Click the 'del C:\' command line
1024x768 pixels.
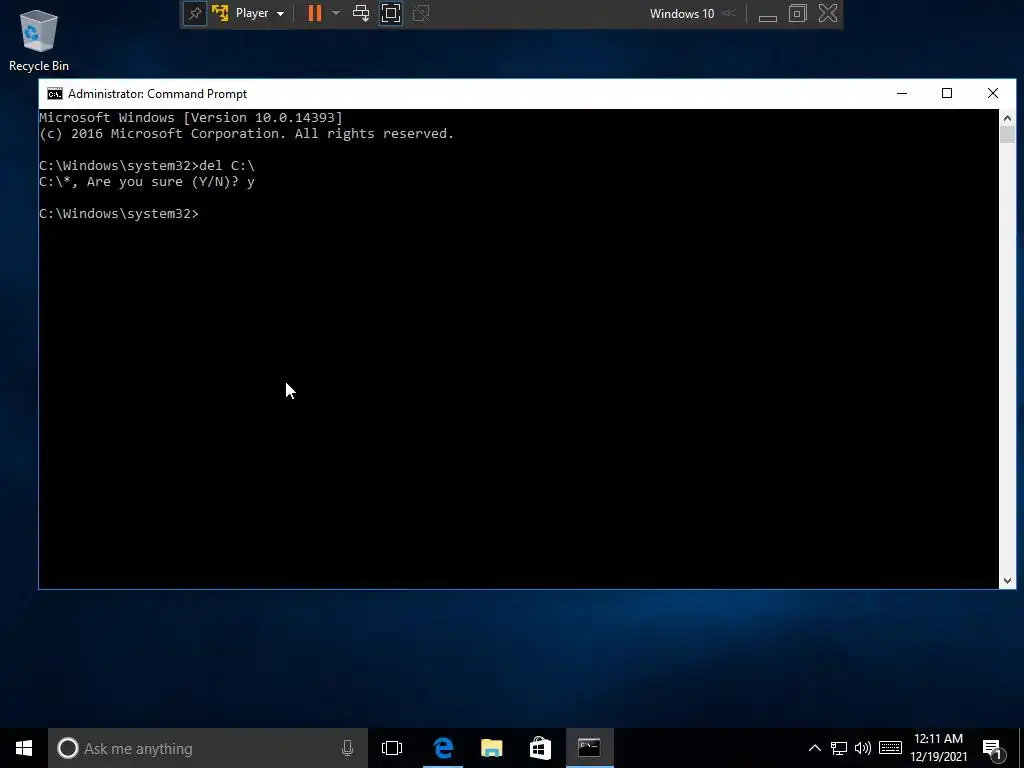pos(147,165)
